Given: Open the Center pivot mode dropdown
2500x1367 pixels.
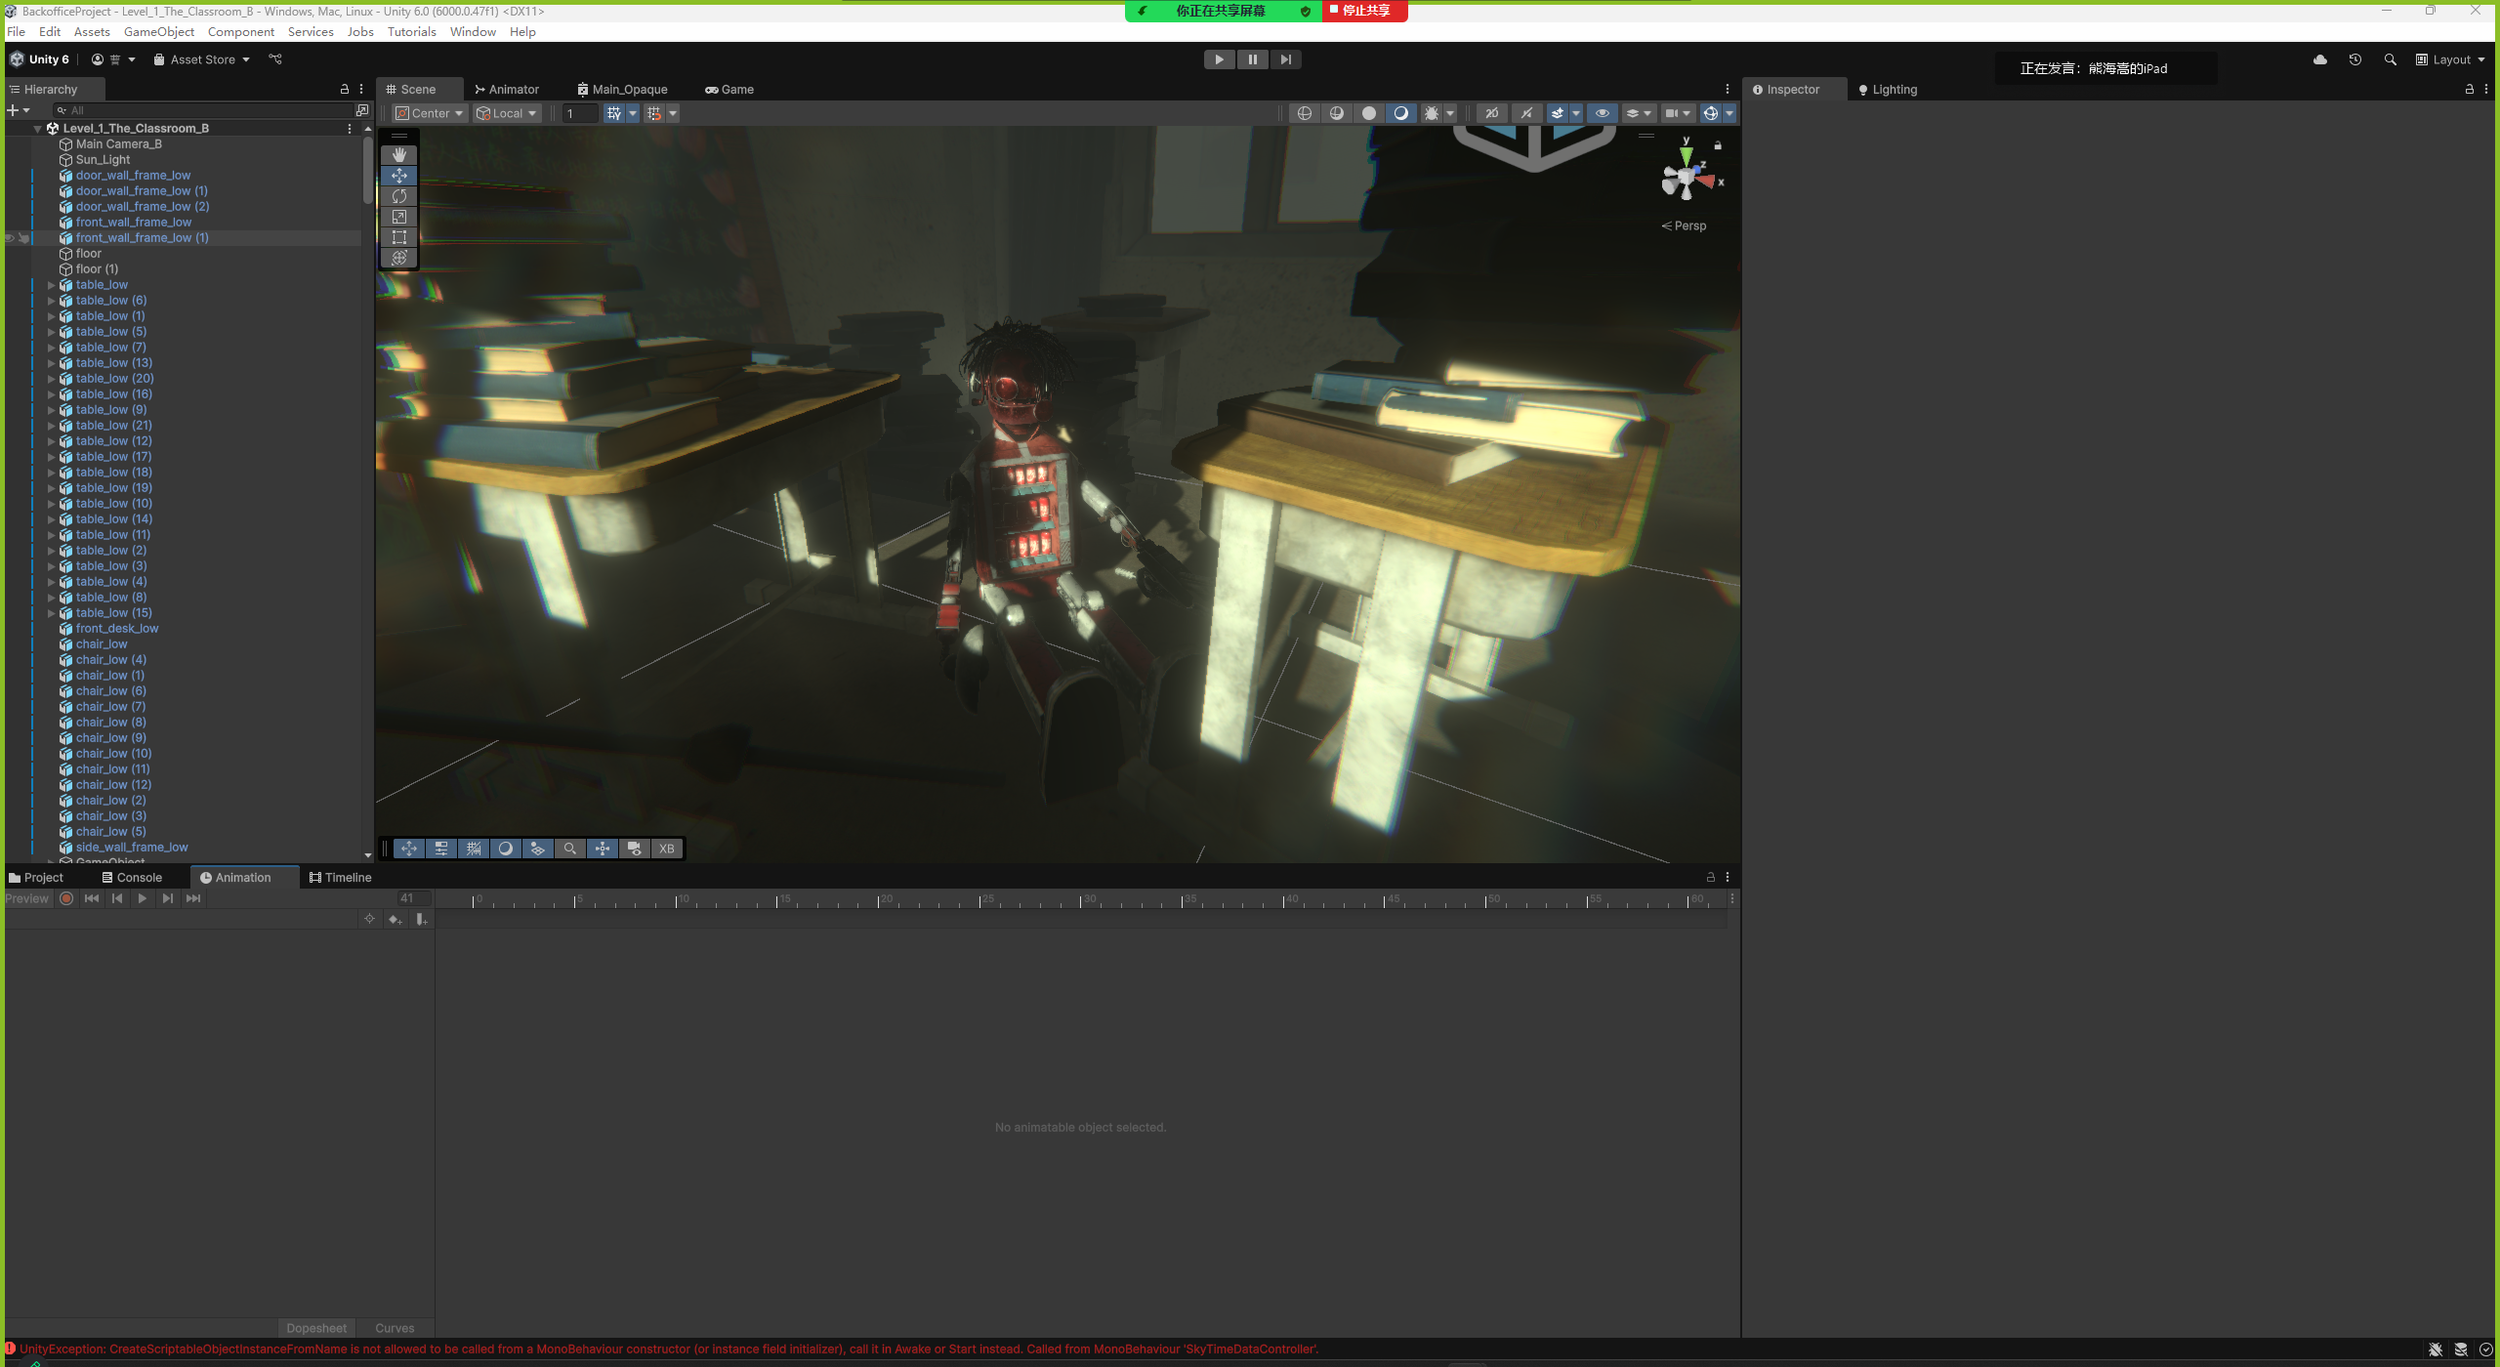Looking at the screenshot, I should pyautogui.click(x=429, y=114).
